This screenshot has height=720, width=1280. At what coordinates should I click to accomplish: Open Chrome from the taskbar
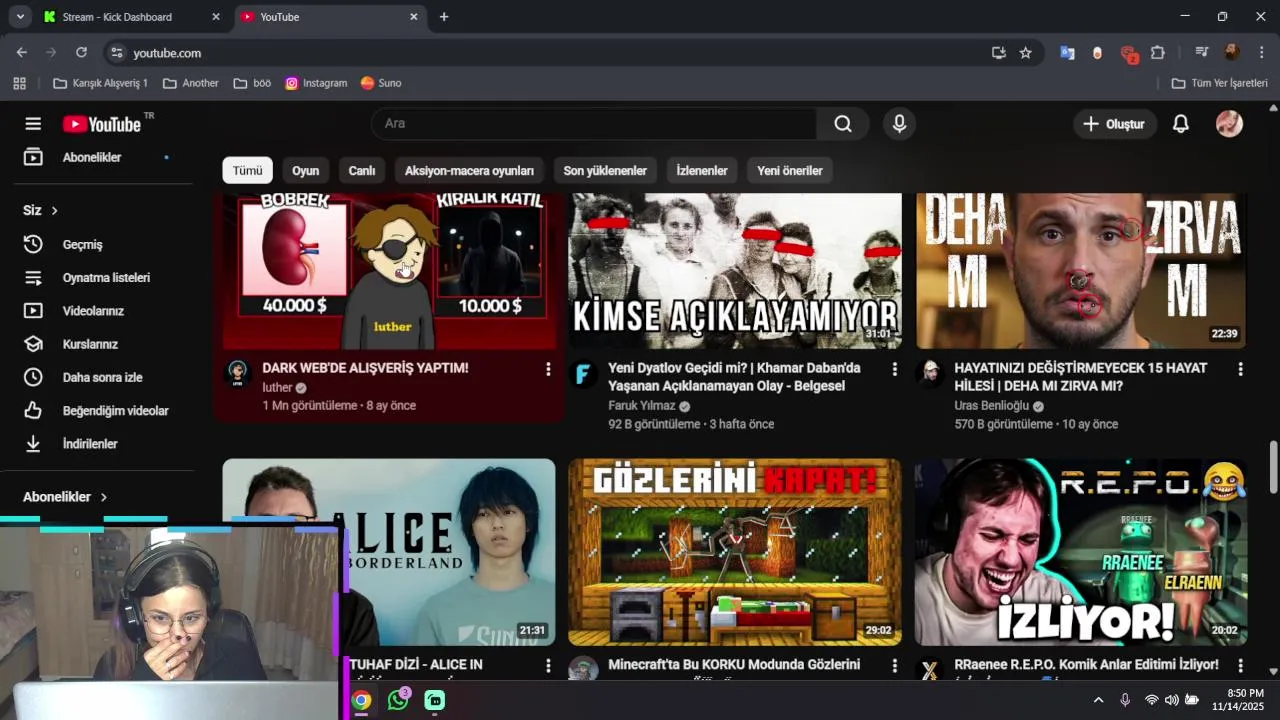(361, 700)
